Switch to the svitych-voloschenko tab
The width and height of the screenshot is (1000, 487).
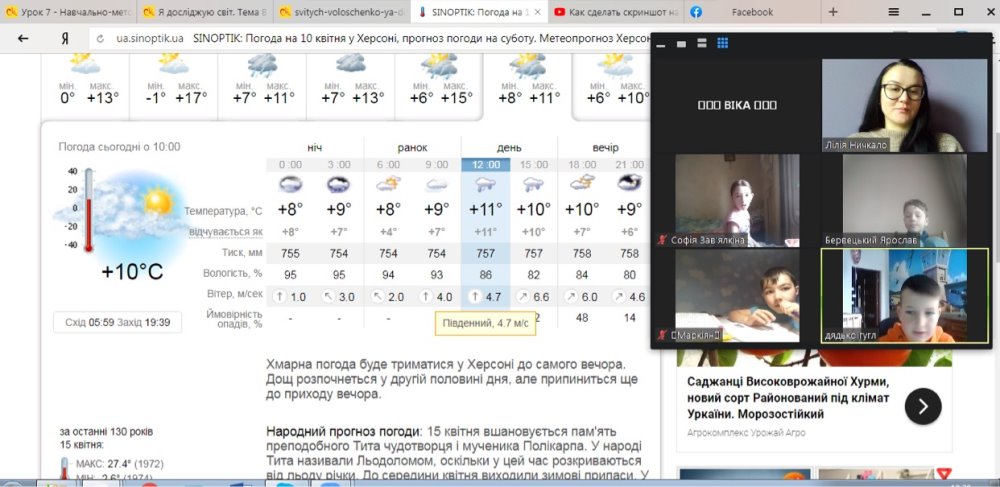[x=342, y=11]
